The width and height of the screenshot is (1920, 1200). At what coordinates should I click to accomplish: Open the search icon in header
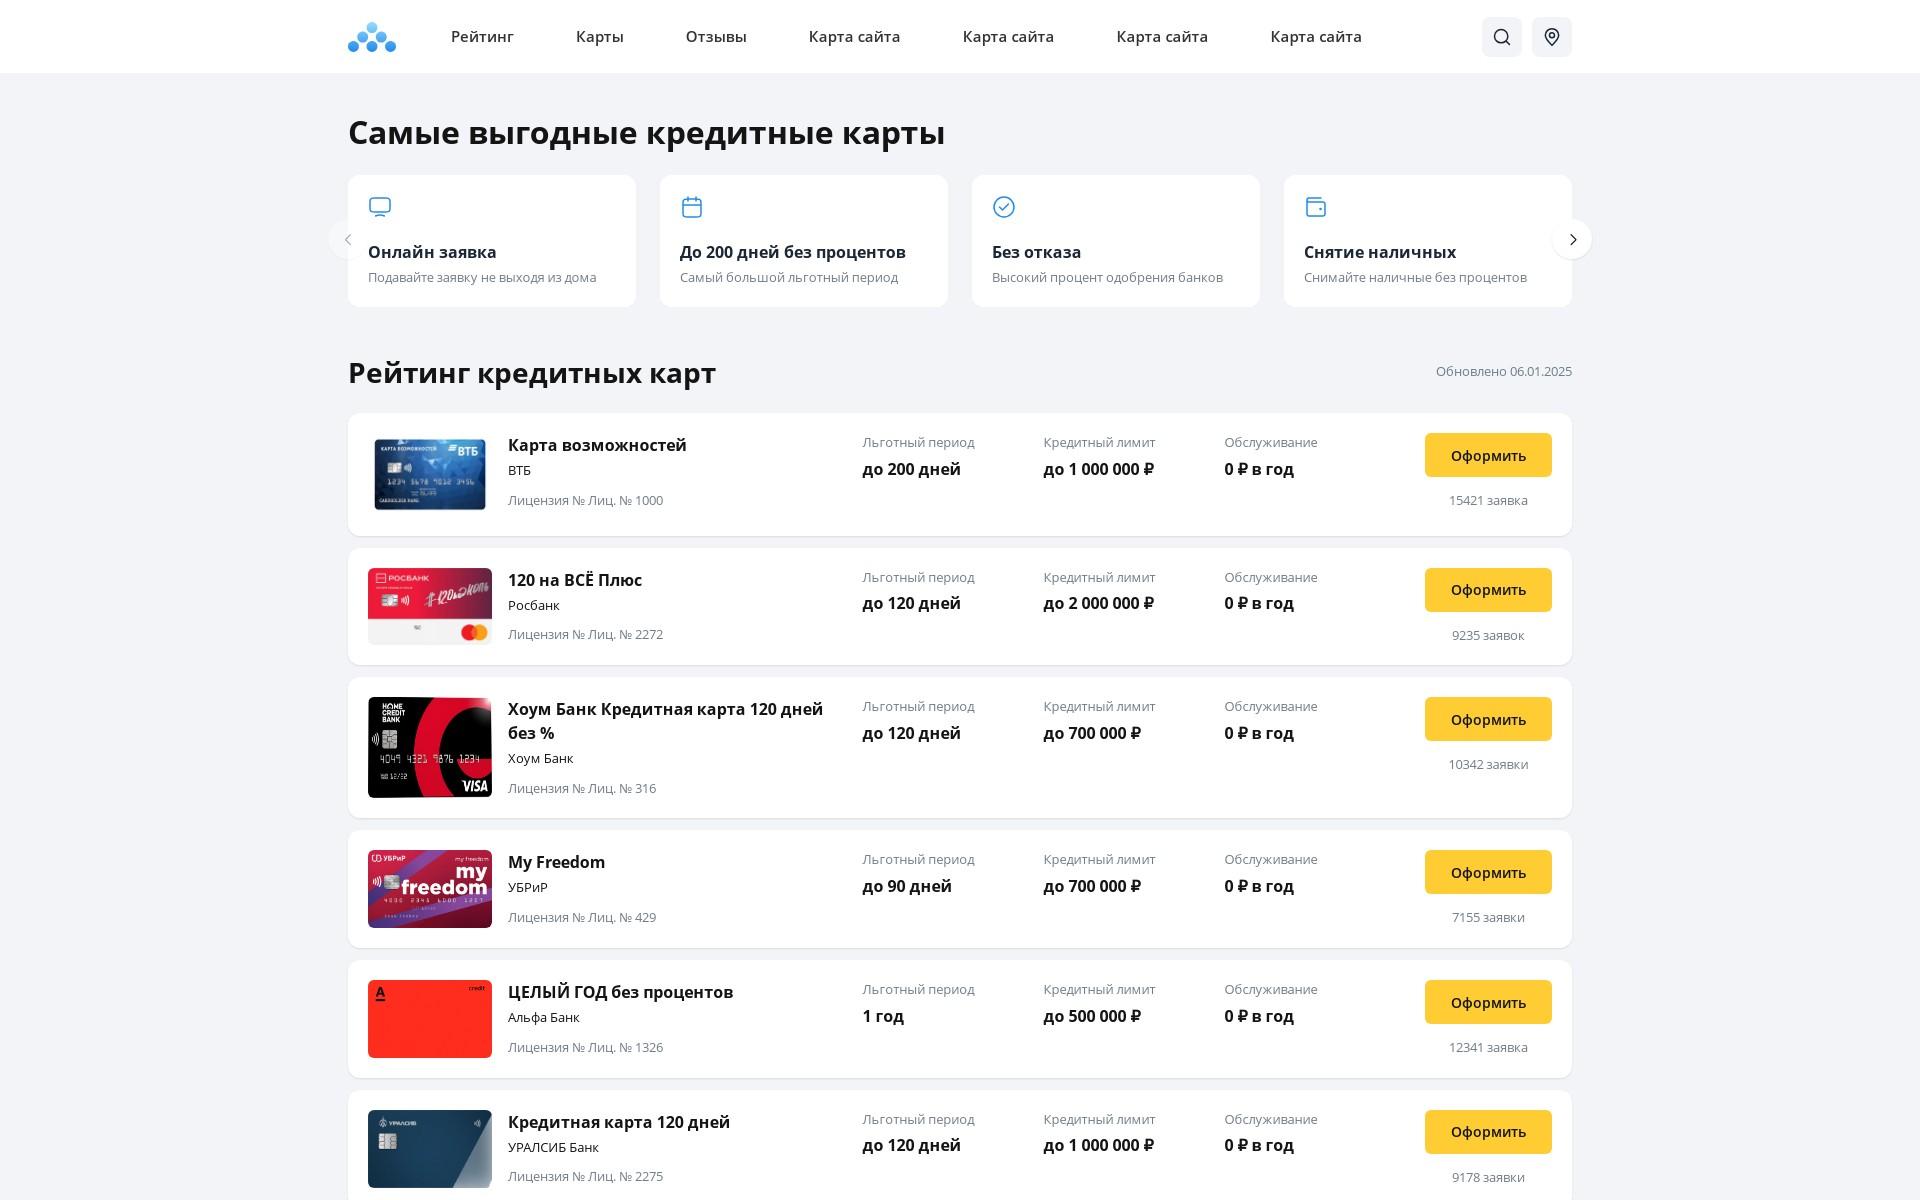tap(1501, 37)
